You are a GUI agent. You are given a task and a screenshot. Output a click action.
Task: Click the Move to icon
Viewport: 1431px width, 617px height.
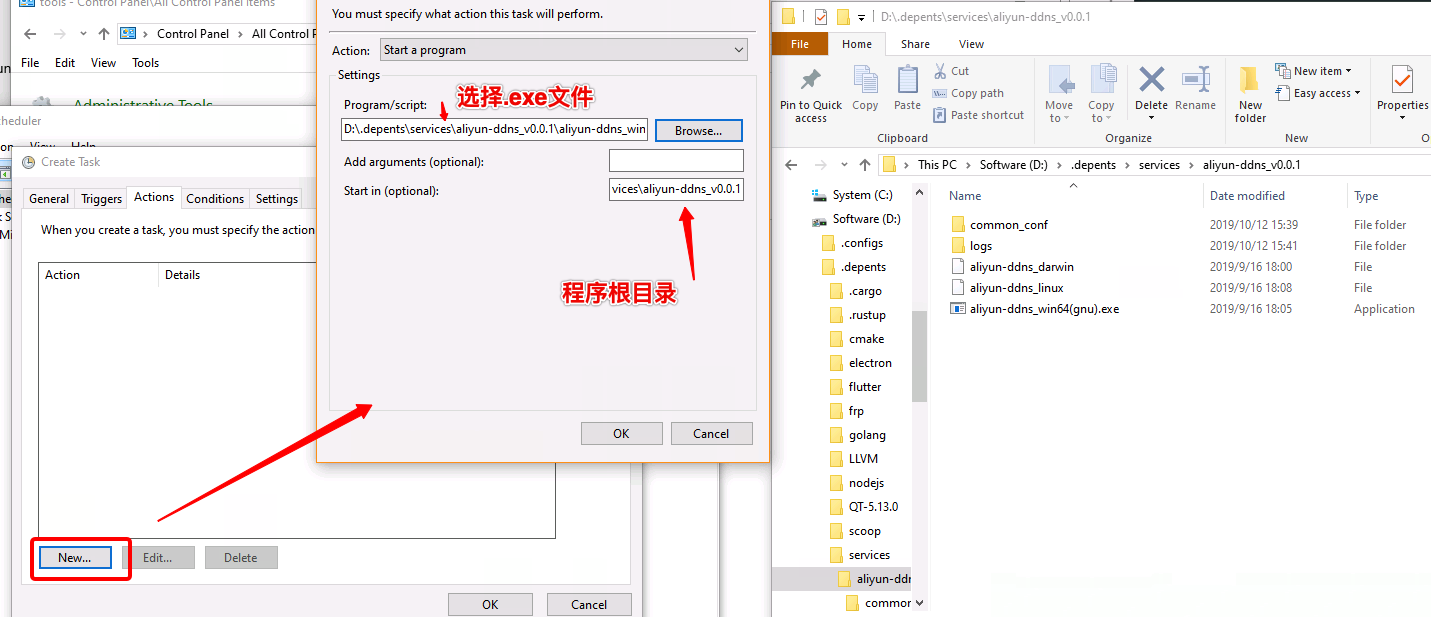click(1058, 82)
